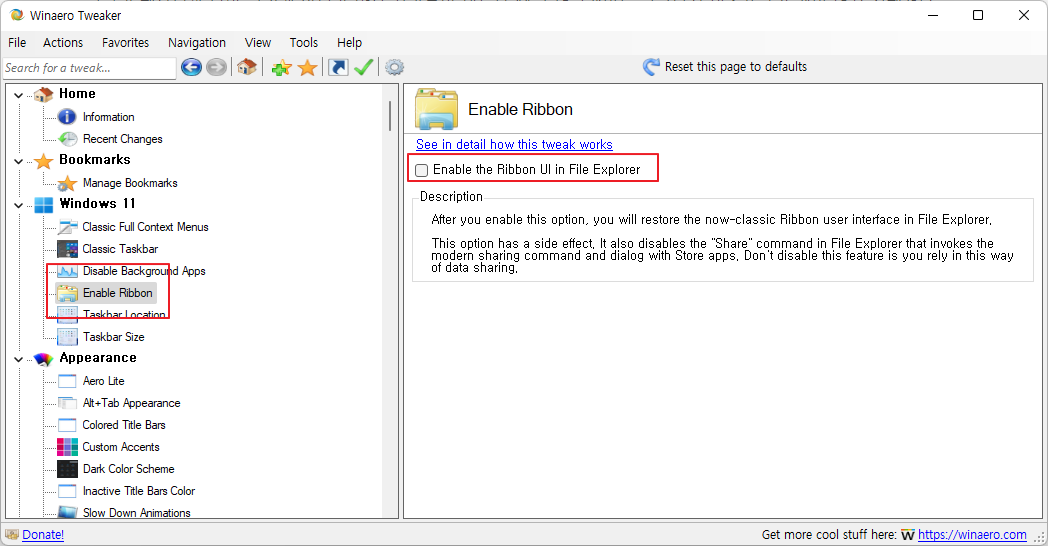Click the Inactive Title Bars Color icon
Image resolution: width=1048 pixels, height=546 pixels.
[68, 491]
